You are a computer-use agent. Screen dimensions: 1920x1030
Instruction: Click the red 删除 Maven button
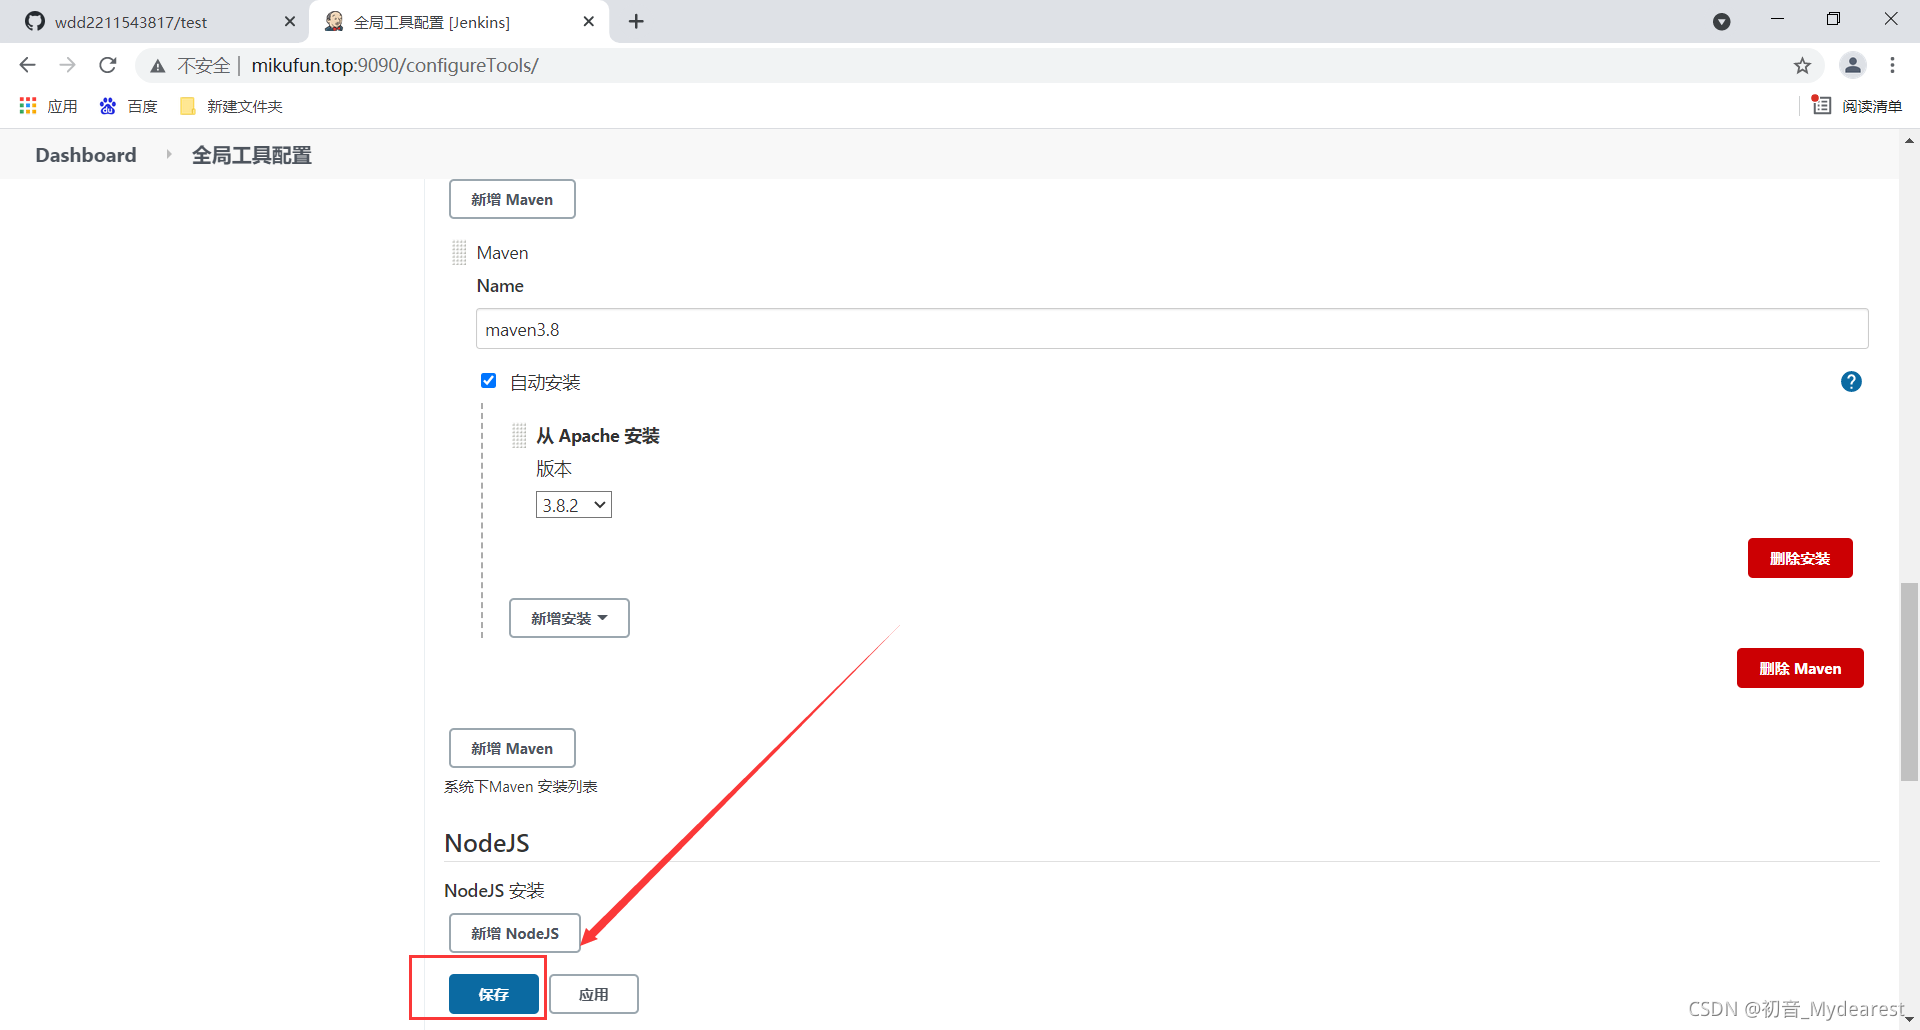click(1800, 668)
